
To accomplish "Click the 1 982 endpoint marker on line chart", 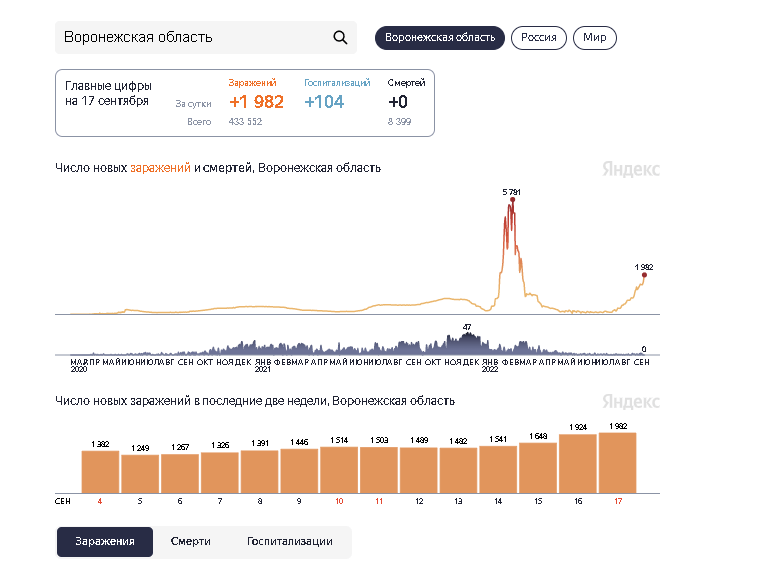I will (644, 276).
